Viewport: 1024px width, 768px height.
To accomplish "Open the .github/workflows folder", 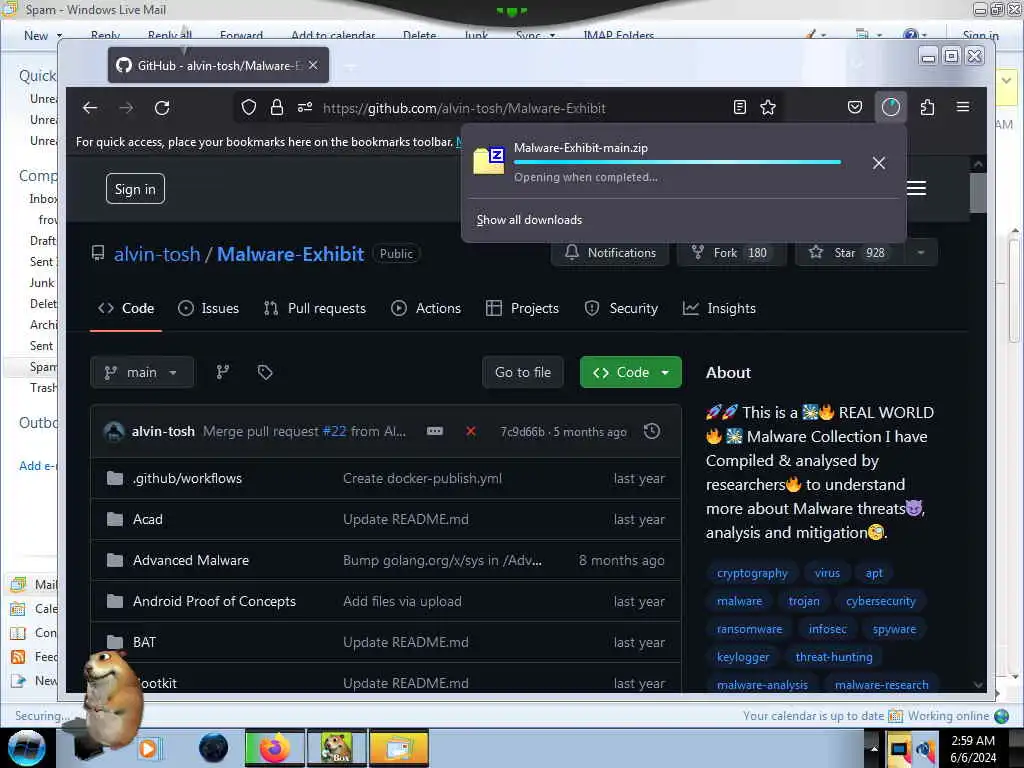I will 187,478.
